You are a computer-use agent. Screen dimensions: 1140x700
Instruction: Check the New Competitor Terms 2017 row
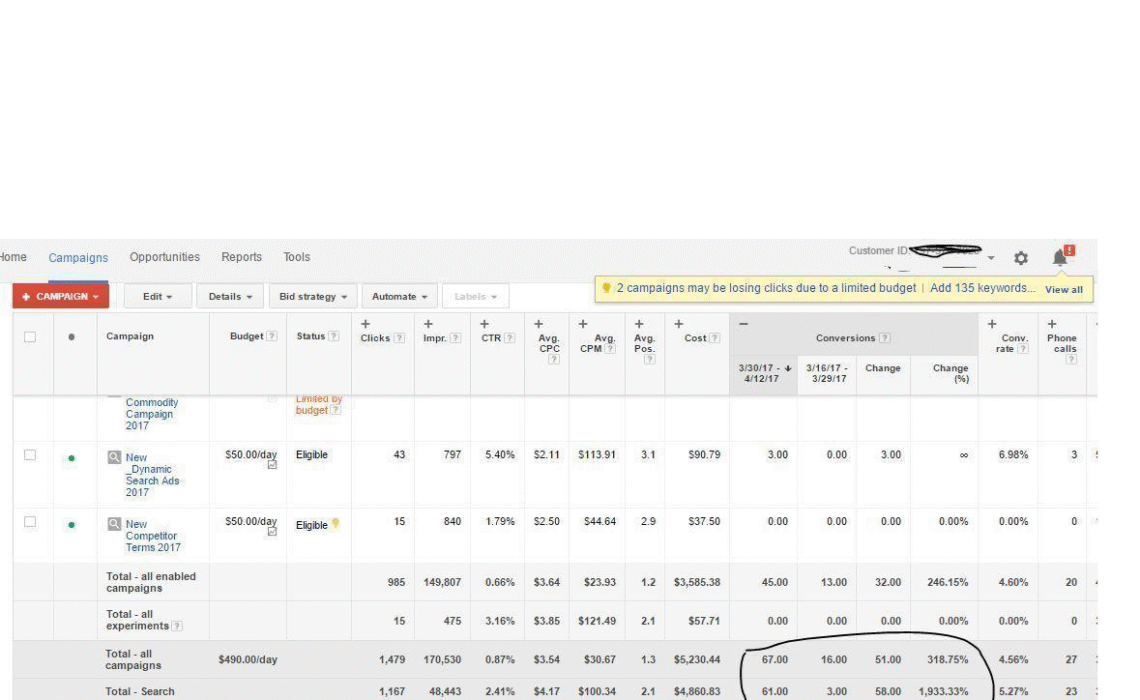pos(30,522)
